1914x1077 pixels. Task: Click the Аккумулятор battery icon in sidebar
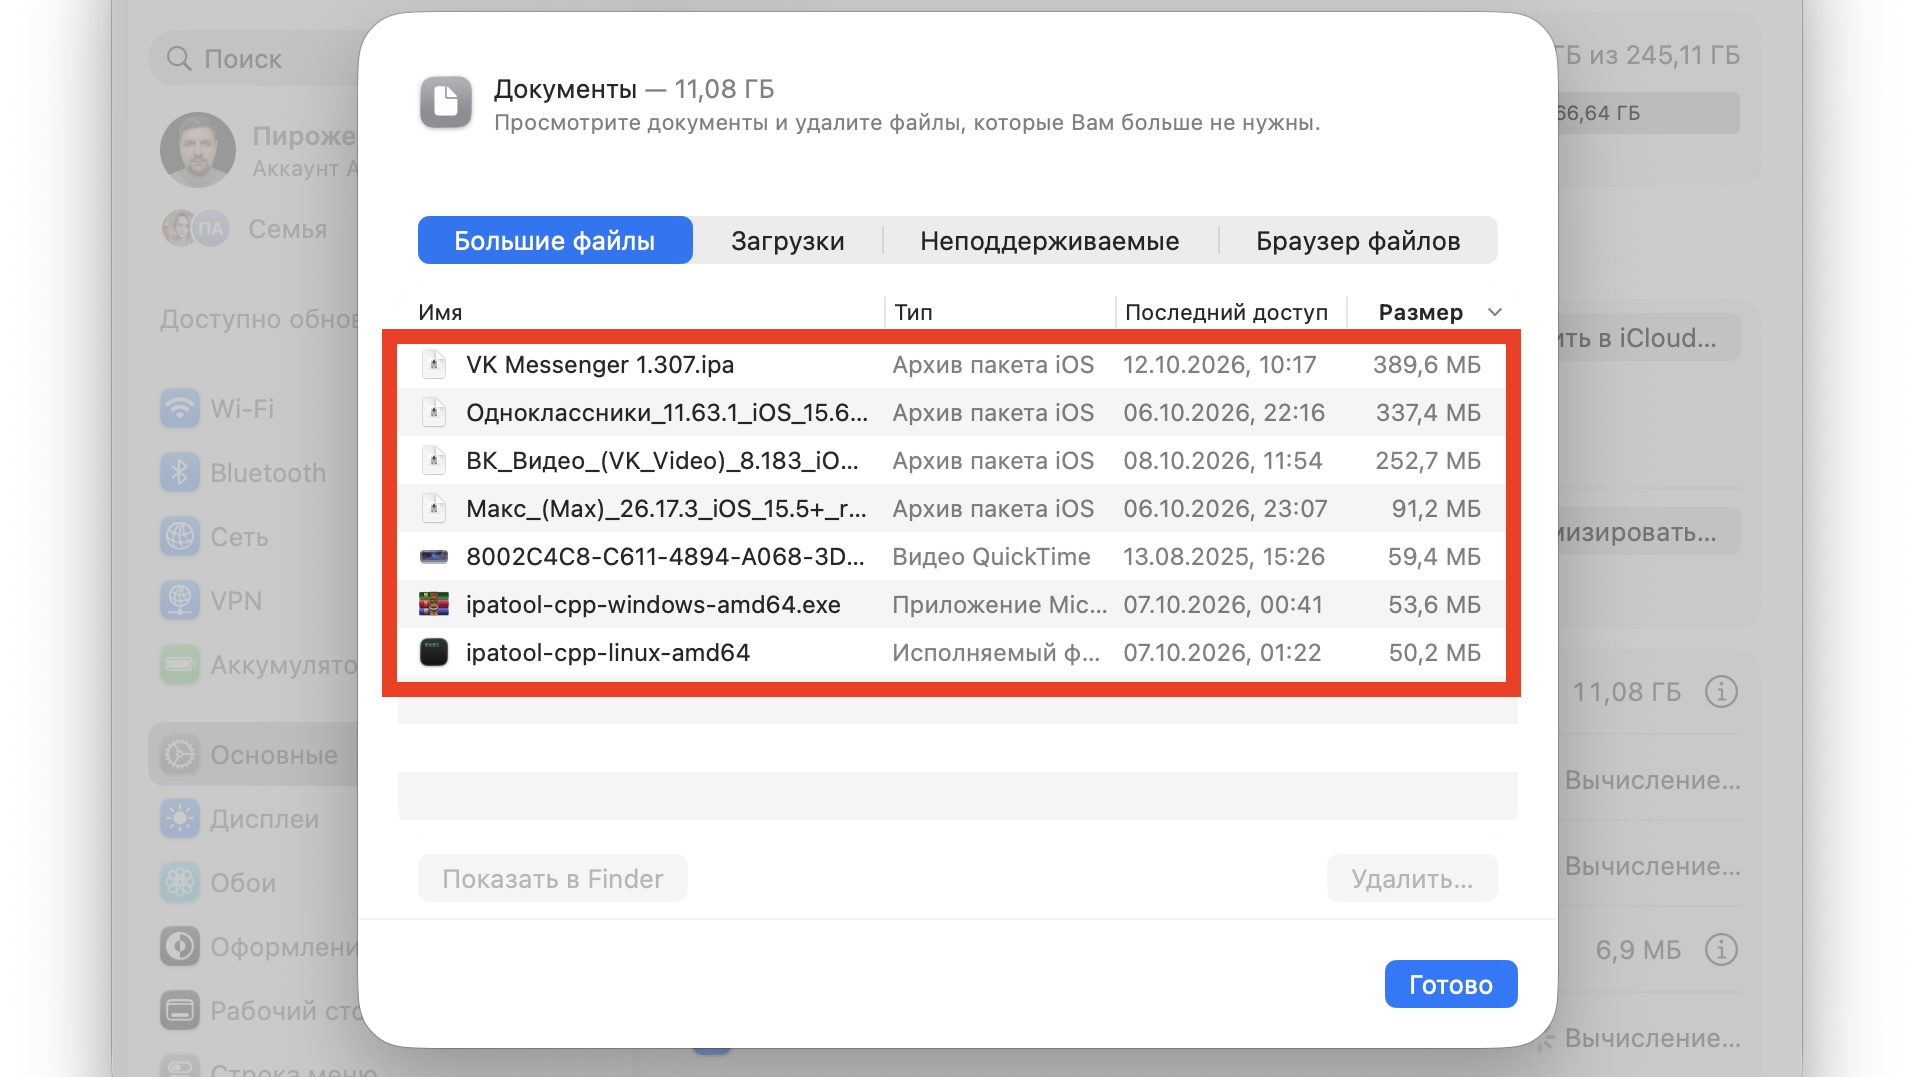point(180,665)
